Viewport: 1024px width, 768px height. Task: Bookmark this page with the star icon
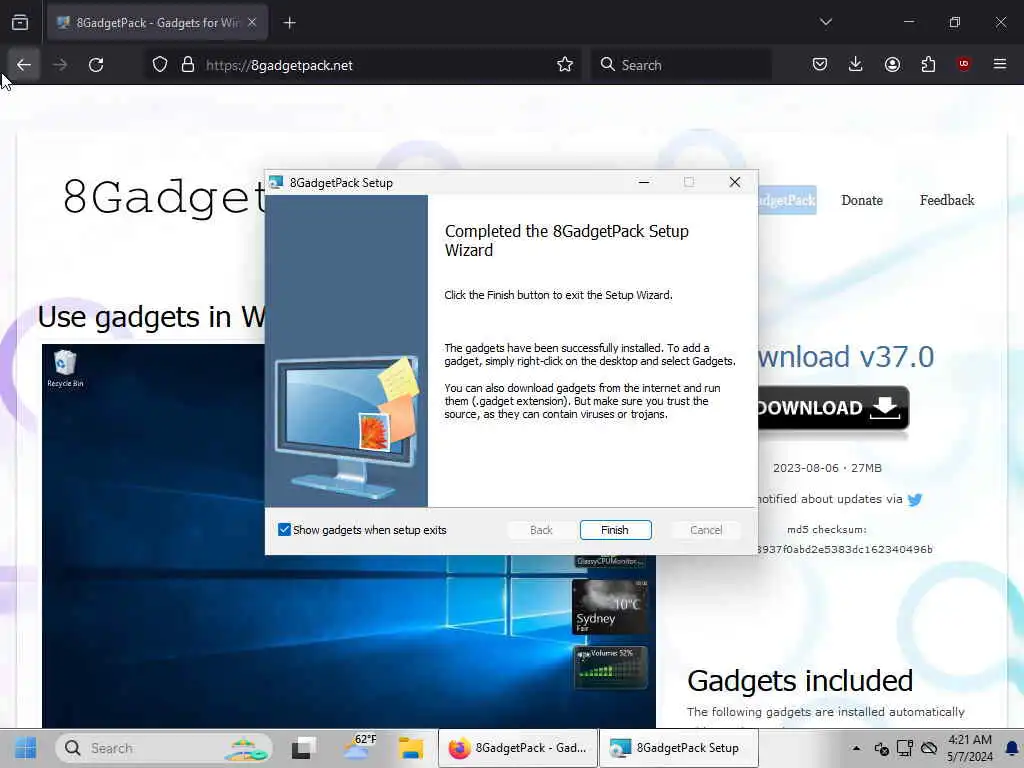(x=565, y=65)
